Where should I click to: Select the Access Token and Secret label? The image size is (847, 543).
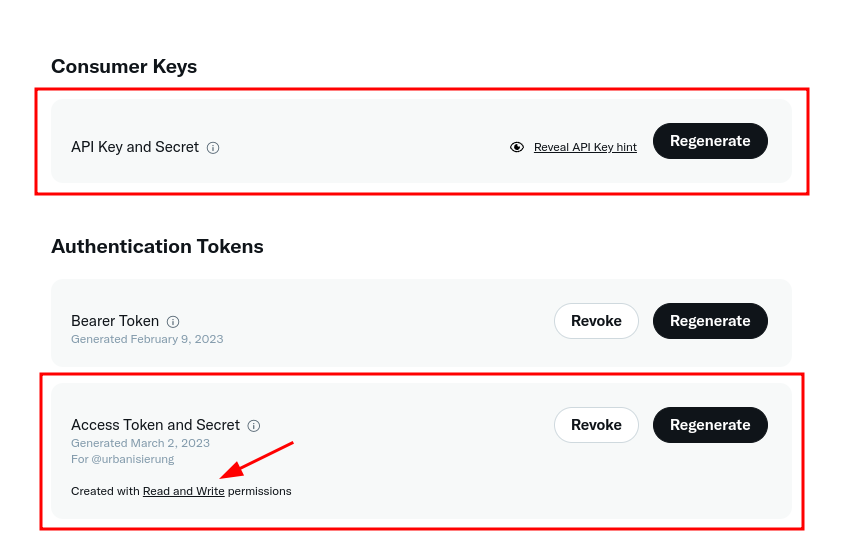pos(155,425)
